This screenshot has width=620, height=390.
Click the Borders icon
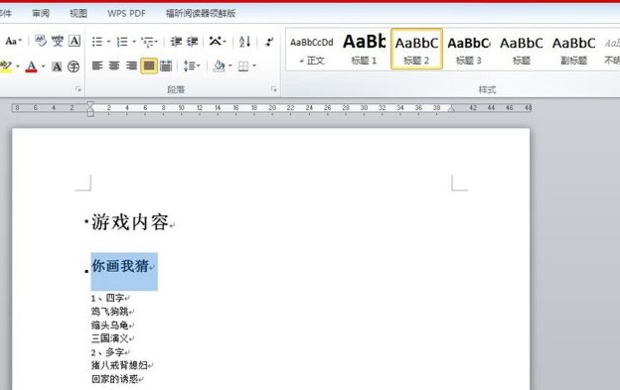coord(243,66)
